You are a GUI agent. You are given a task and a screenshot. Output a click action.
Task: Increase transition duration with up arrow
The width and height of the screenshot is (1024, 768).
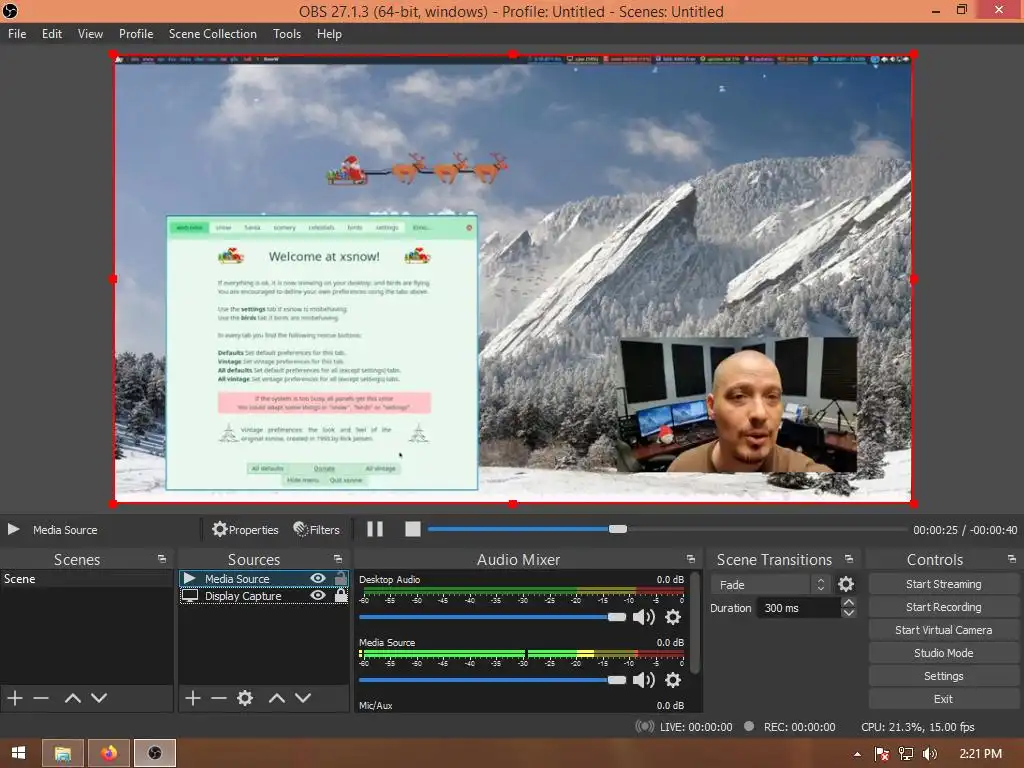pos(848,603)
